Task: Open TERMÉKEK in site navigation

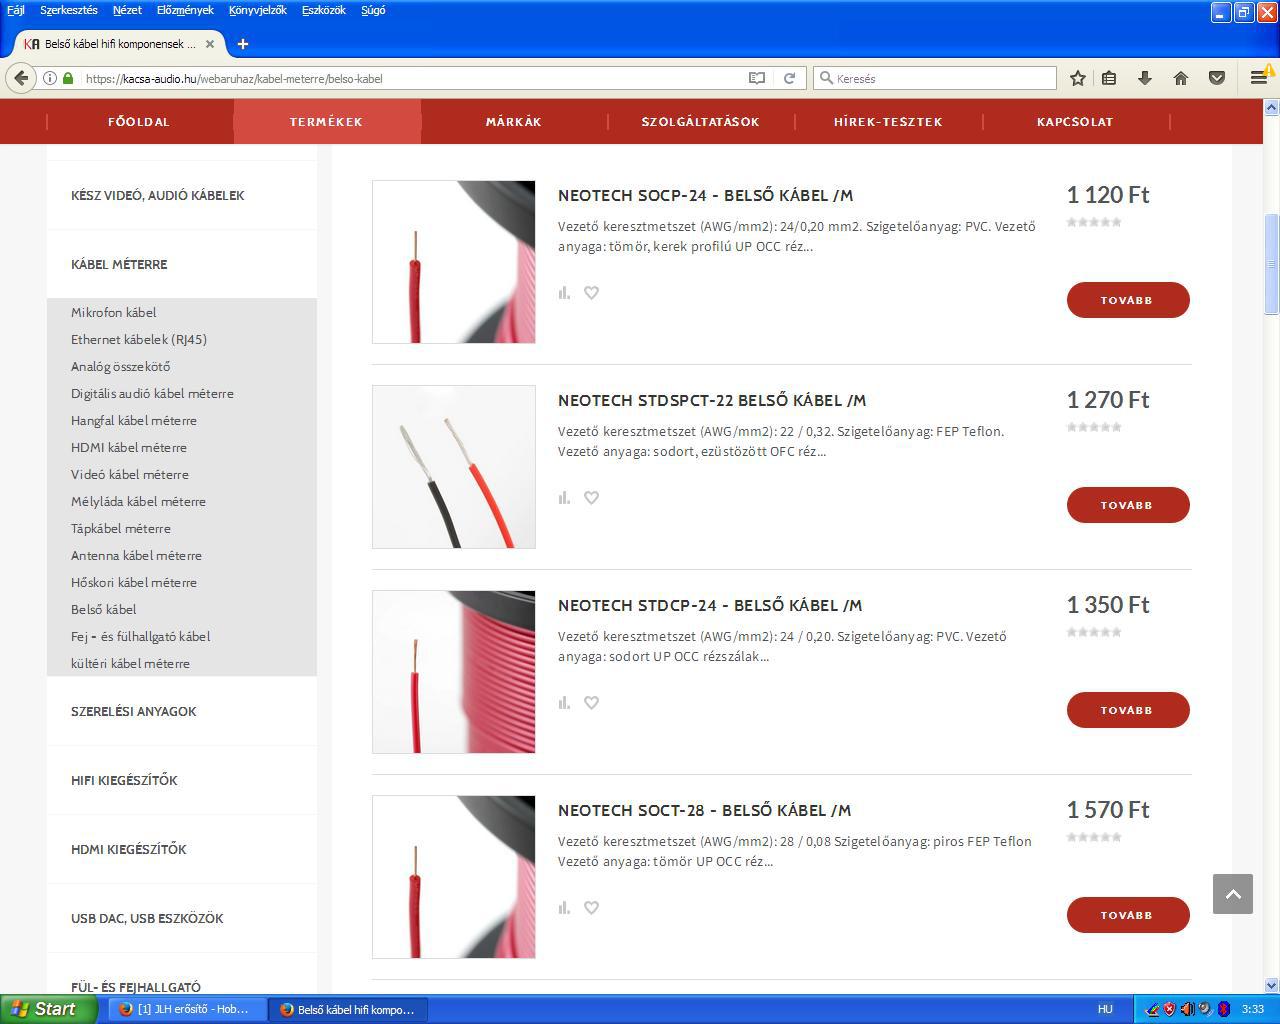Action: point(326,122)
